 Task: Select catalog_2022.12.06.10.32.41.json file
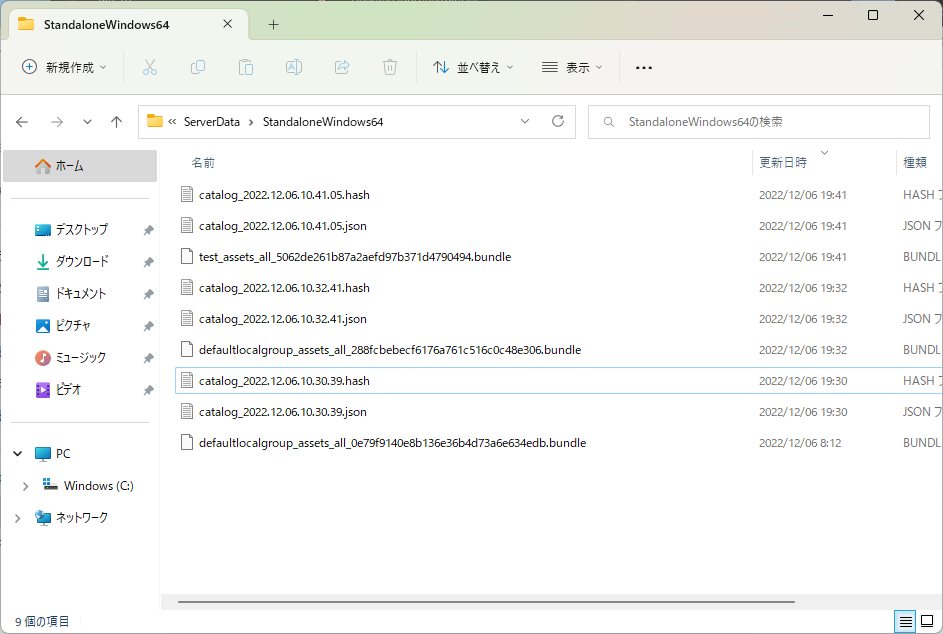click(x=559, y=319)
